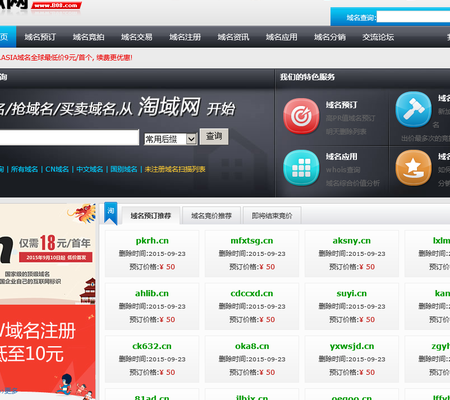Click the red 域名注册 10元 banner

(x=48, y=352)
